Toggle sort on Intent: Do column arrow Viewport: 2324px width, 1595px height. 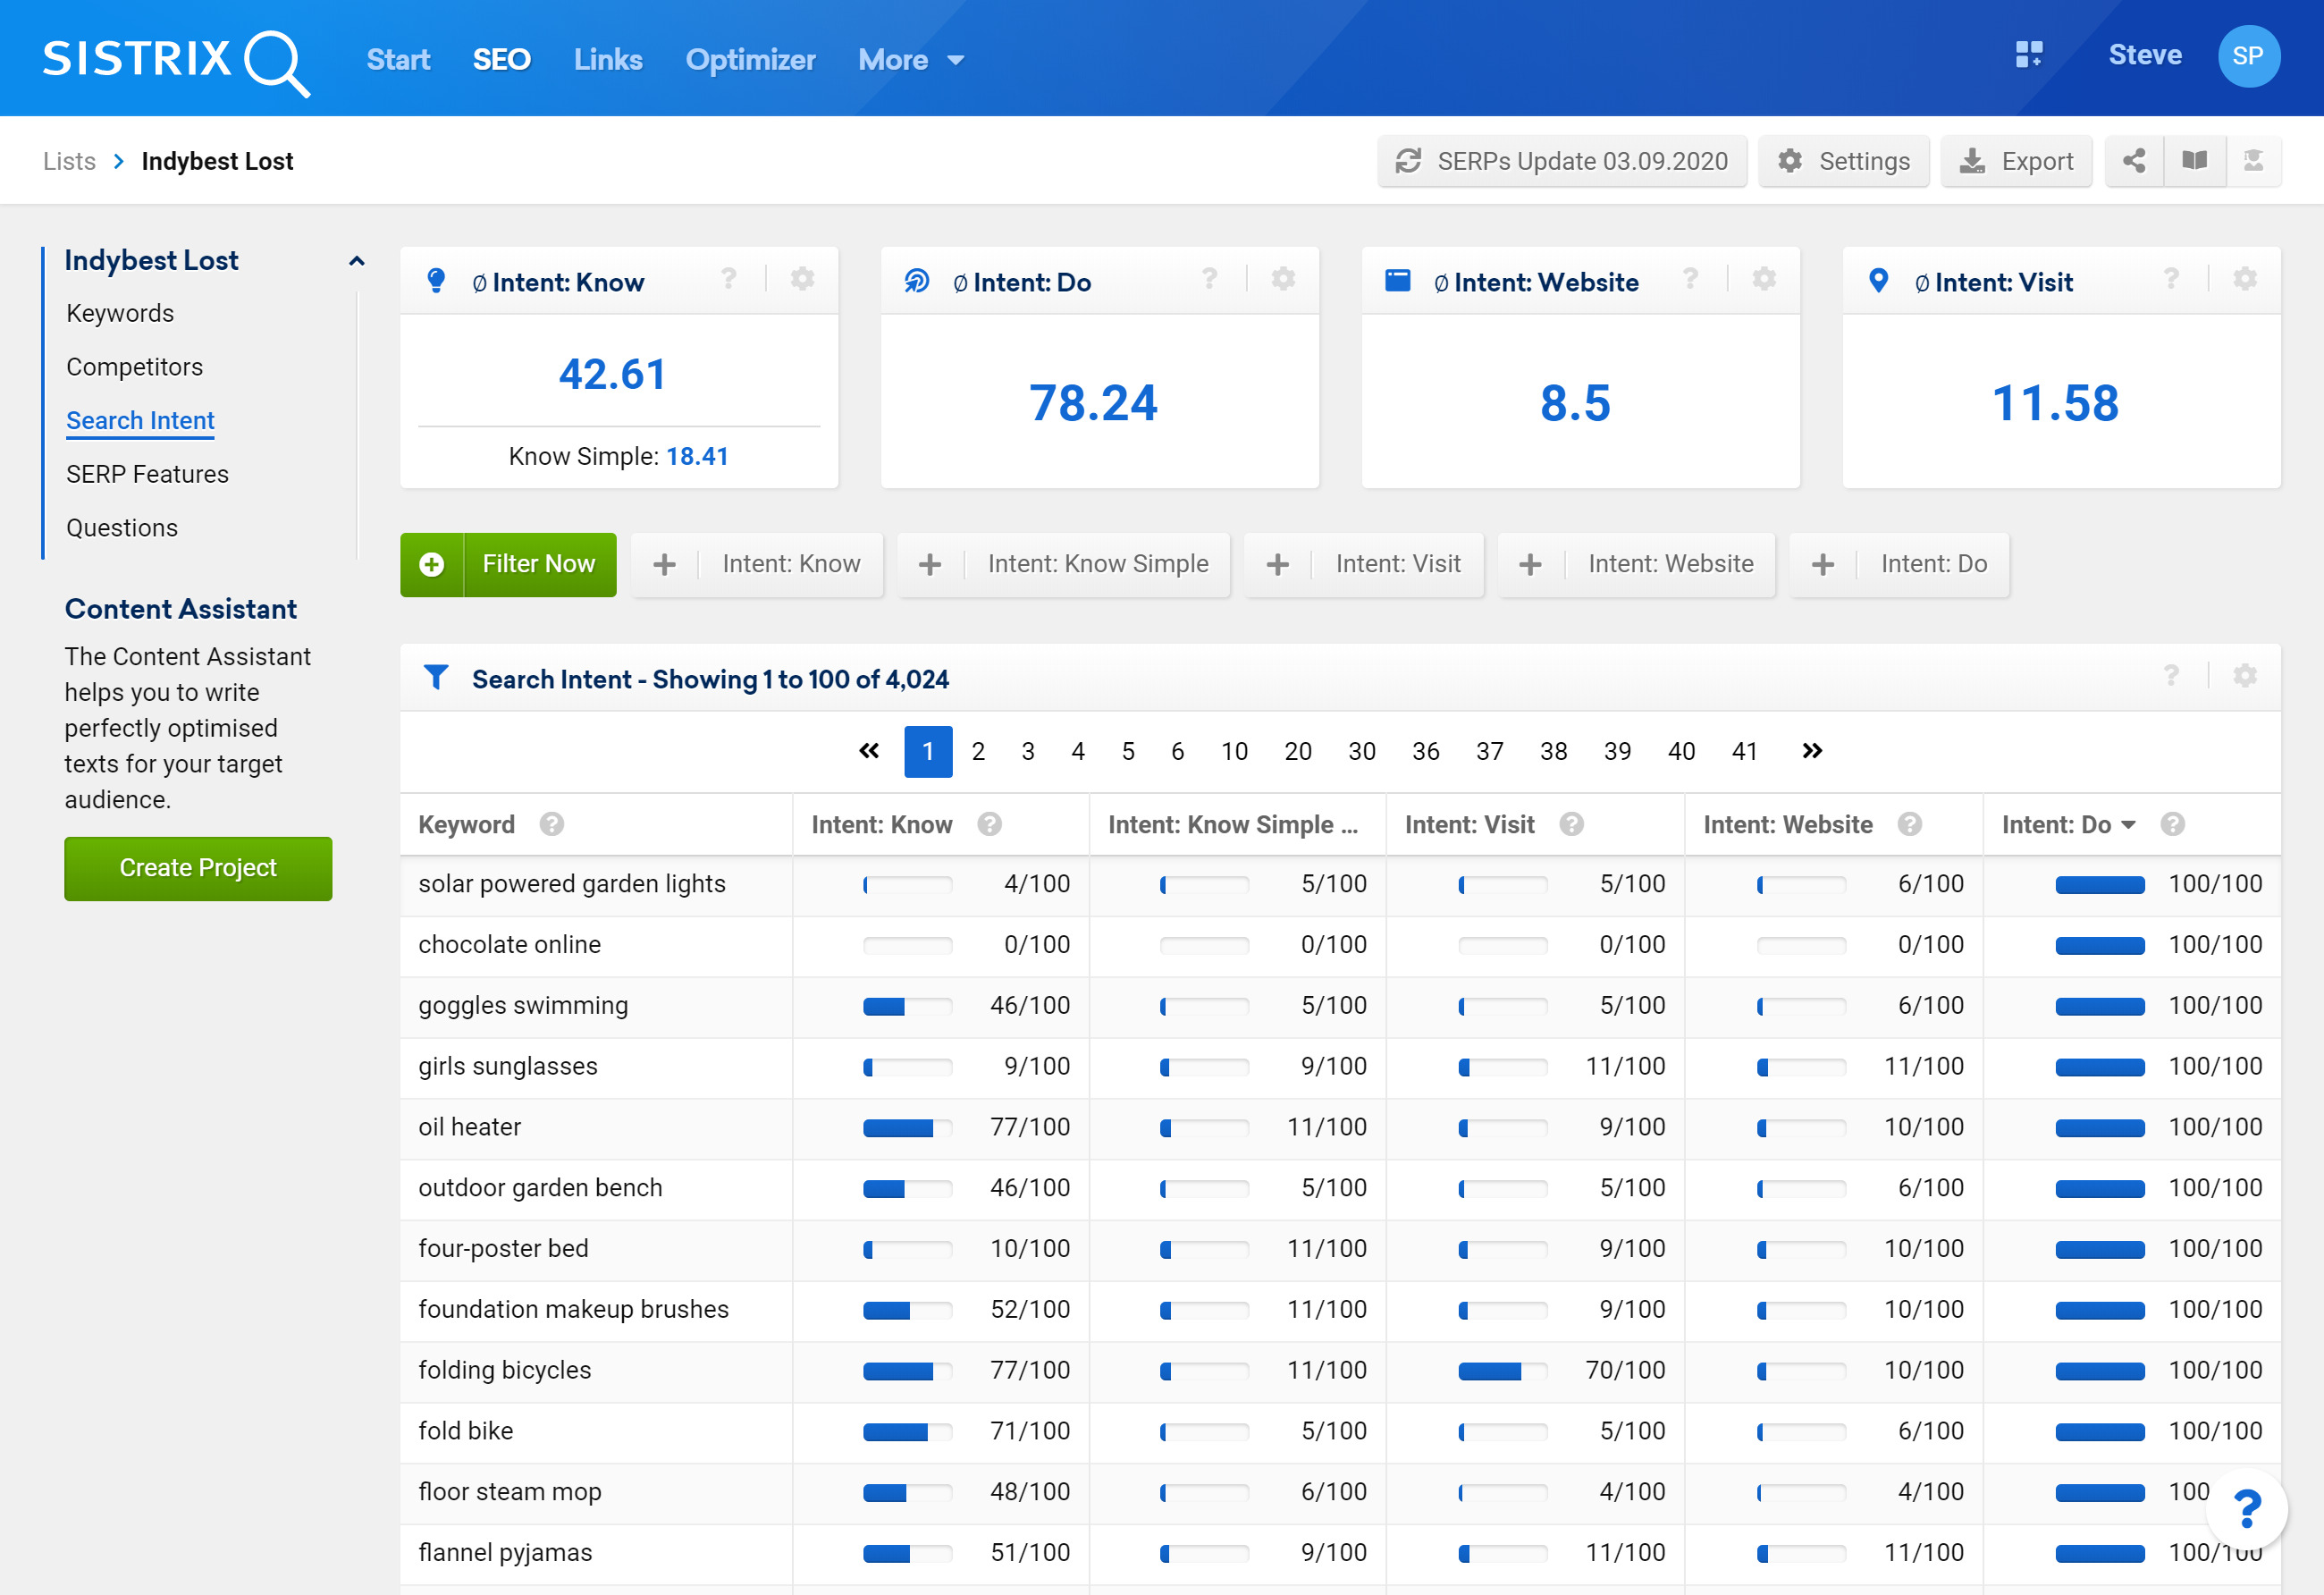pos(2128,825)
